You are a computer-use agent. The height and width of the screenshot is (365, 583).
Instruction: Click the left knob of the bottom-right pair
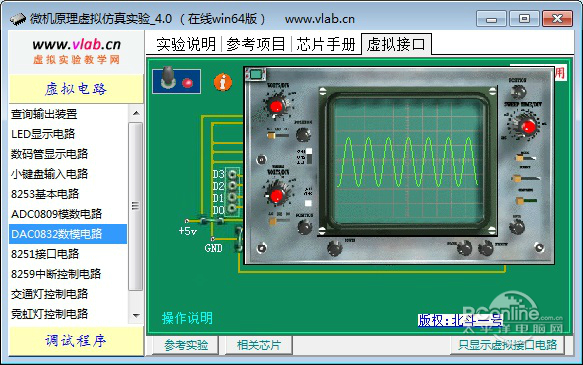464,248
